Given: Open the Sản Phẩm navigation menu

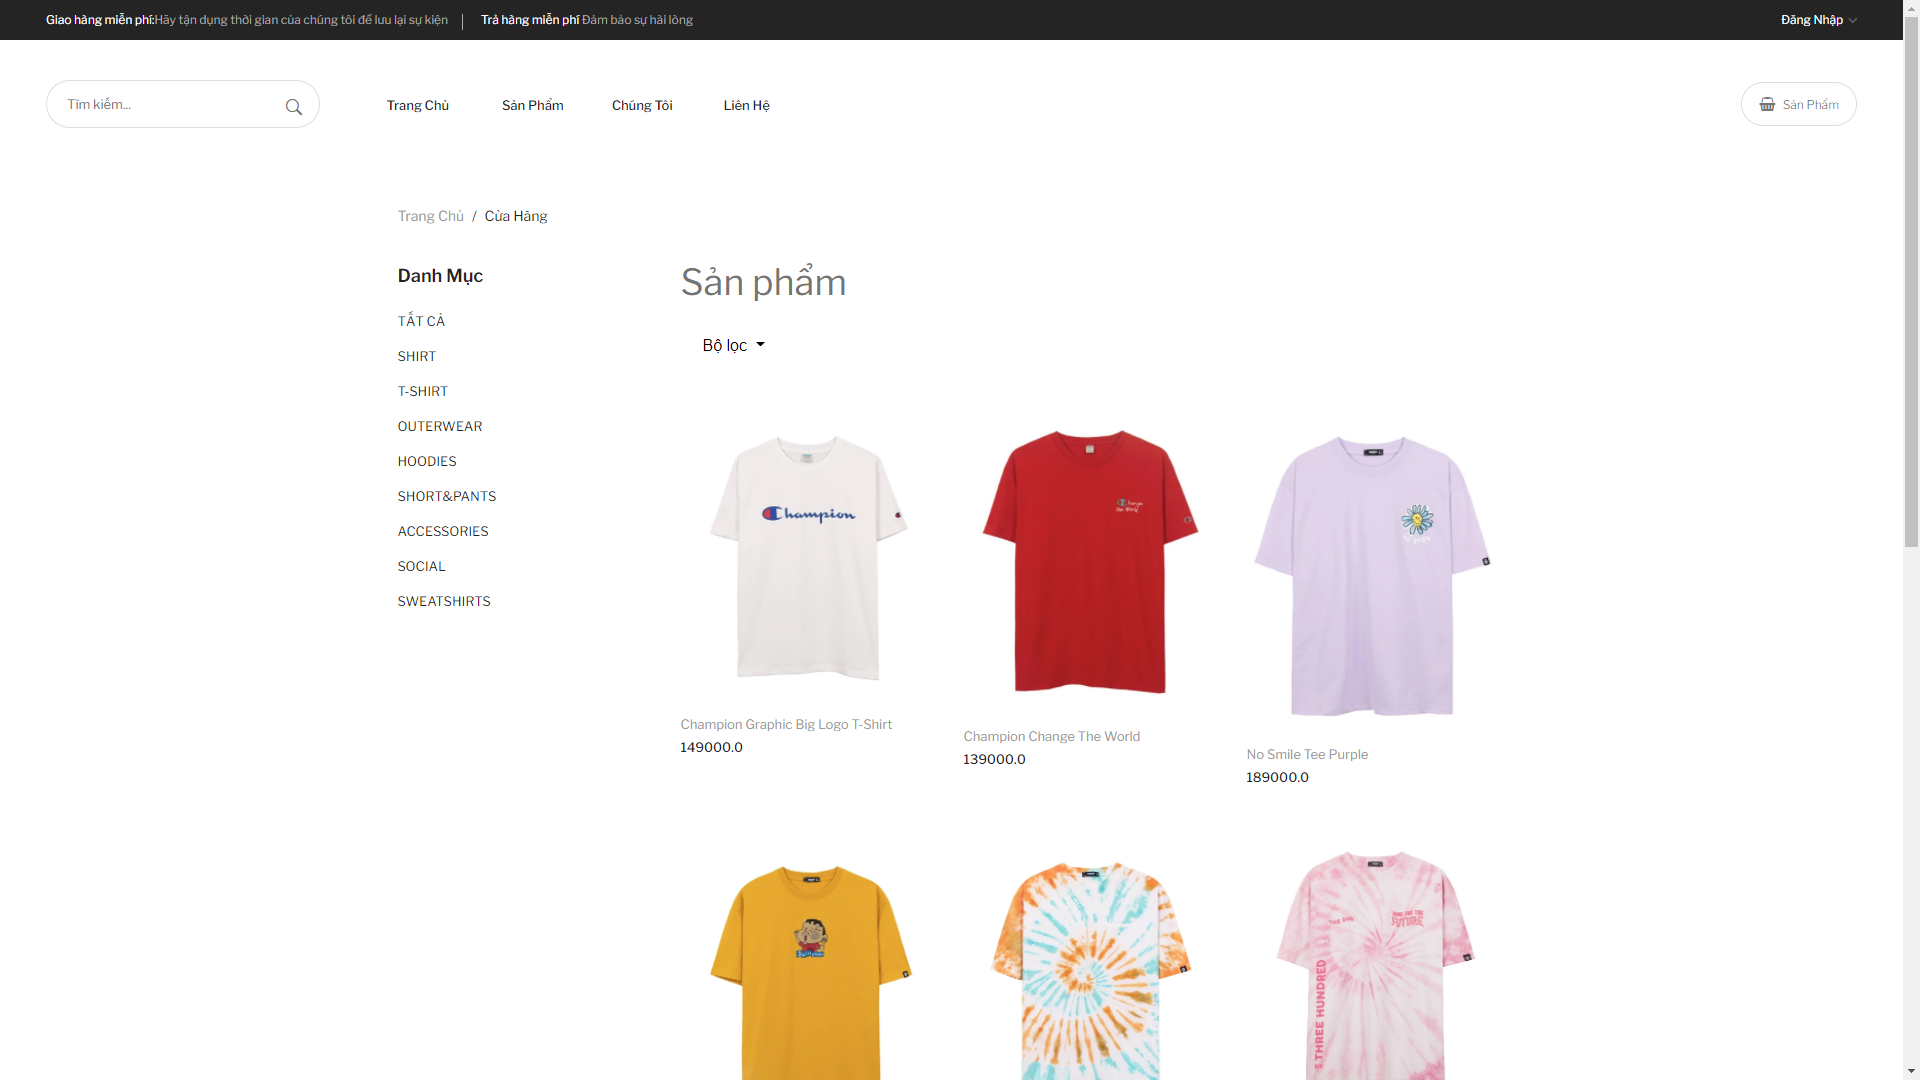Looking at the screenshot, I should (x=532, y=105).
